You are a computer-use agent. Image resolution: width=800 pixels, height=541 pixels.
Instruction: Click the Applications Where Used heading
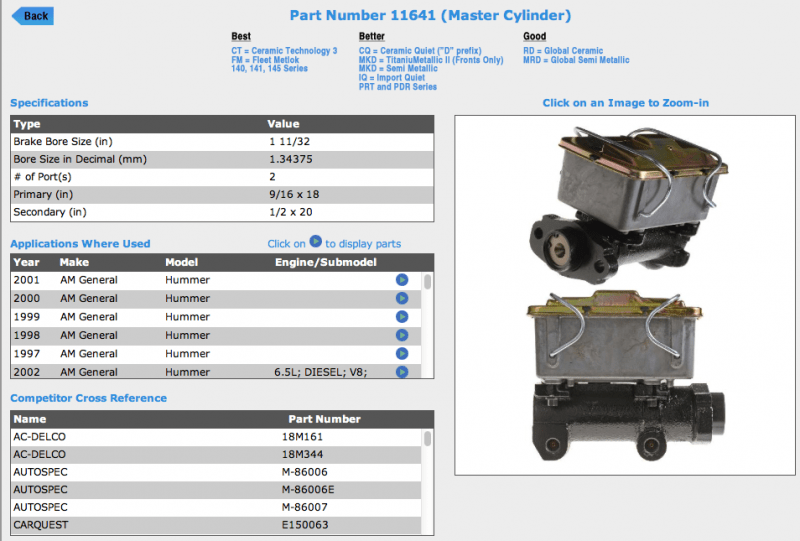tap(80, 243)
